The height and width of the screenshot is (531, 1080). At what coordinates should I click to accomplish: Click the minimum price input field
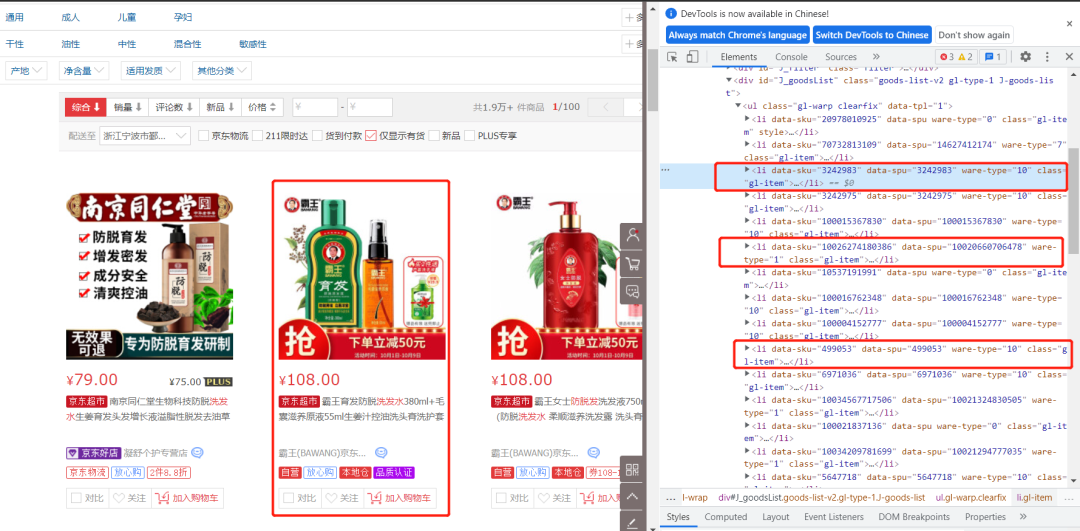coord(315,107)
